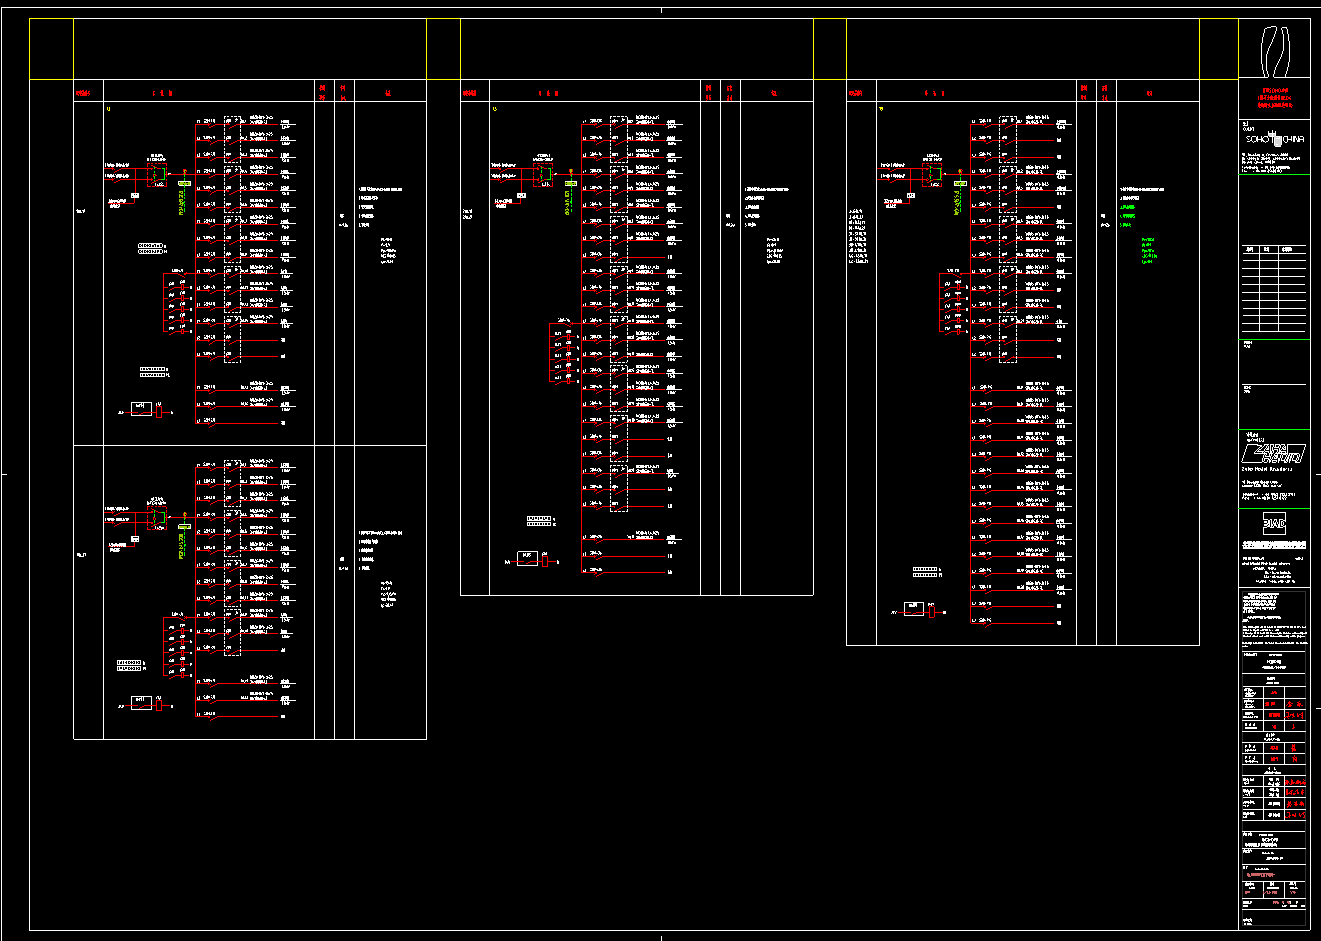
Task: Click yellow-green label box in top-left panel
Action: pos(184,183)
